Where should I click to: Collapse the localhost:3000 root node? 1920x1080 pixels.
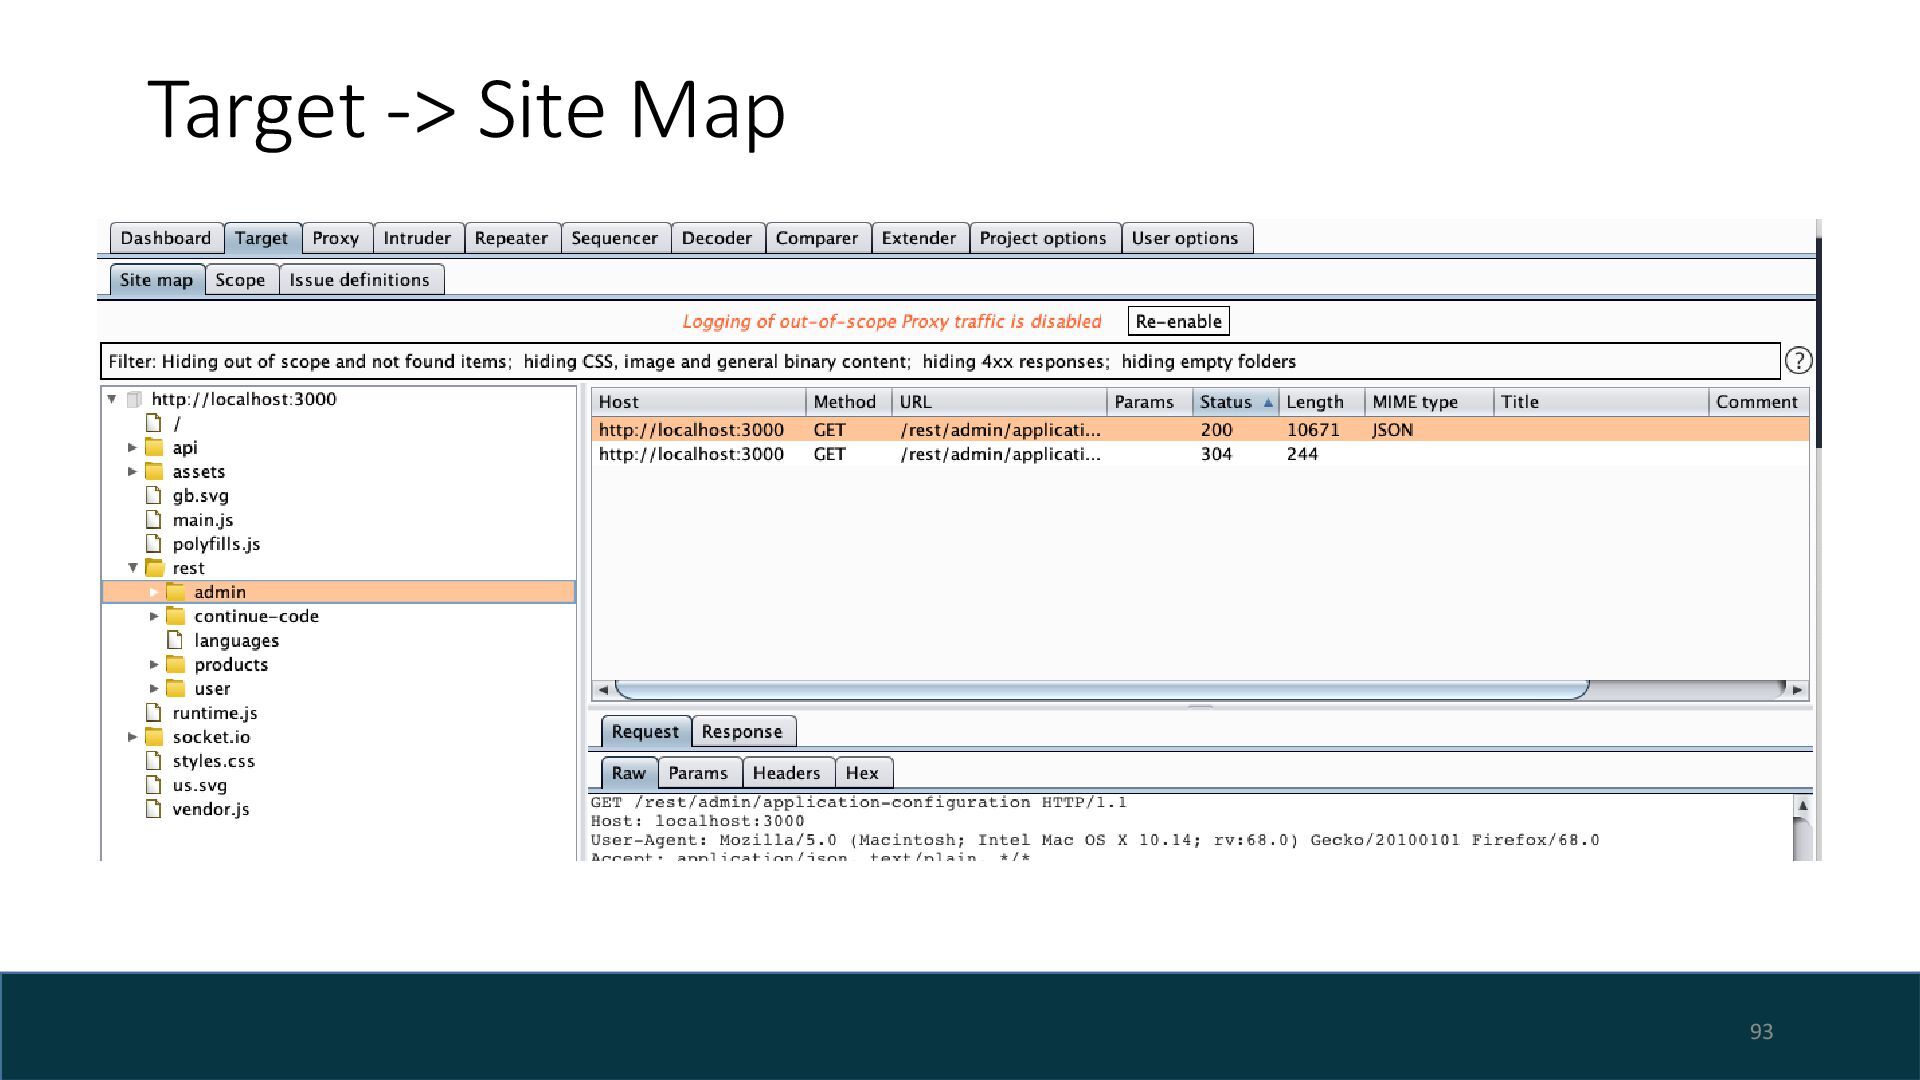[x=112, y=399]
